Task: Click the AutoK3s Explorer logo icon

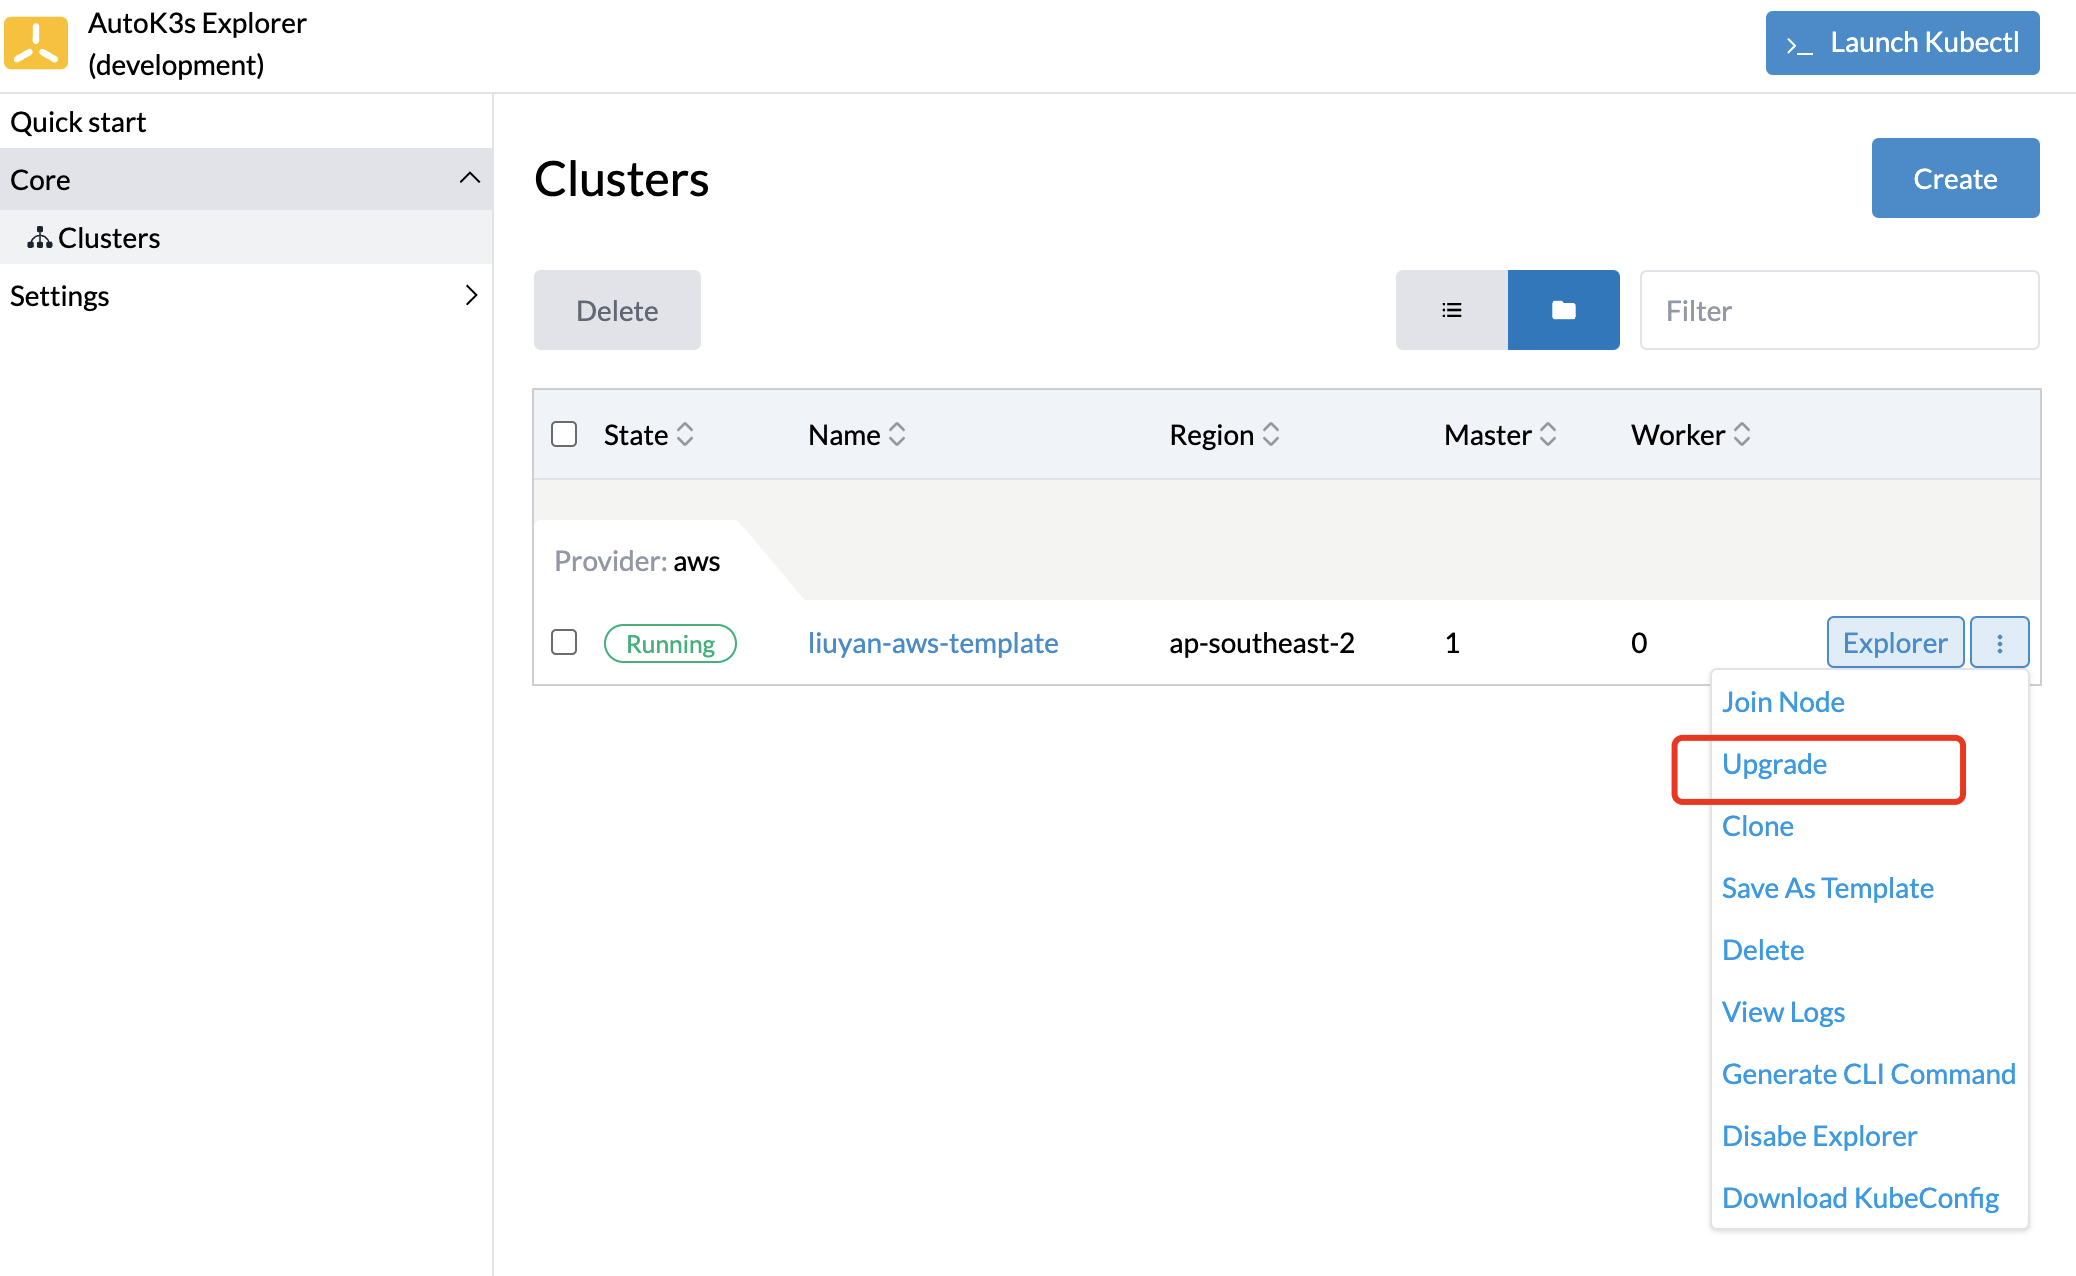Action: click(36, 42)
